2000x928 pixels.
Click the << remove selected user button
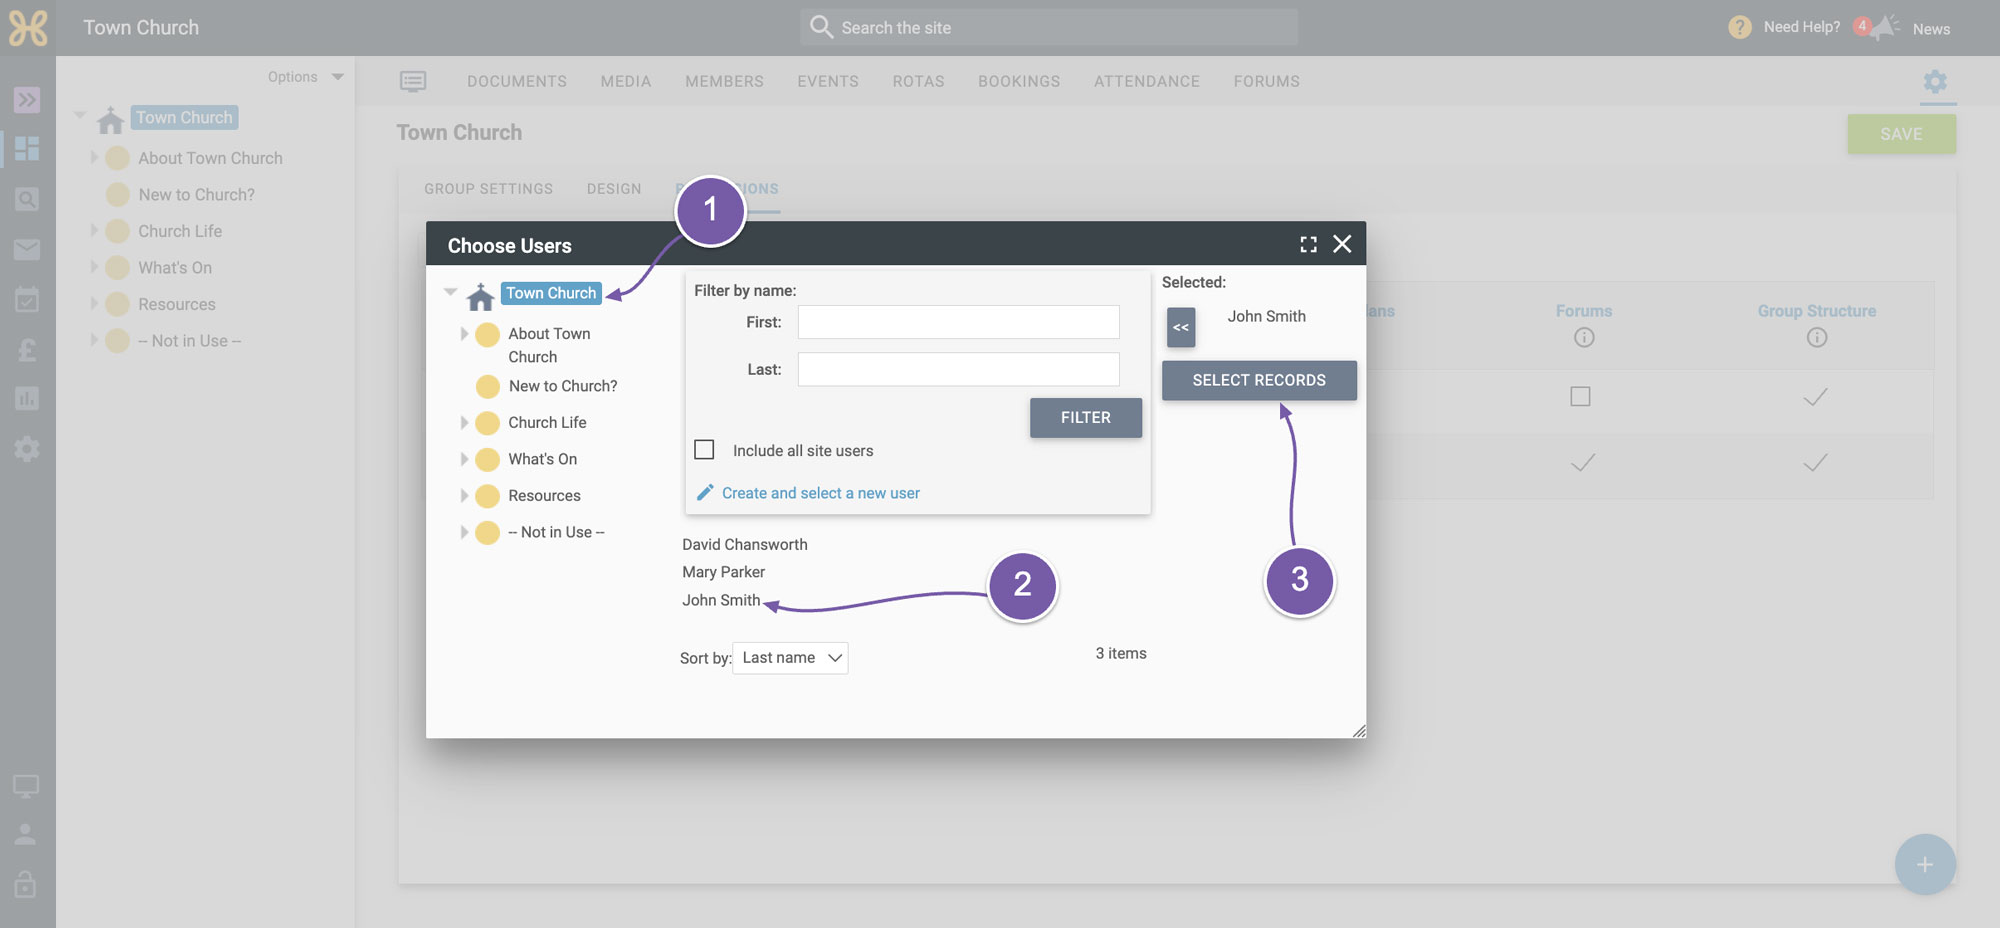(1181, 328)
